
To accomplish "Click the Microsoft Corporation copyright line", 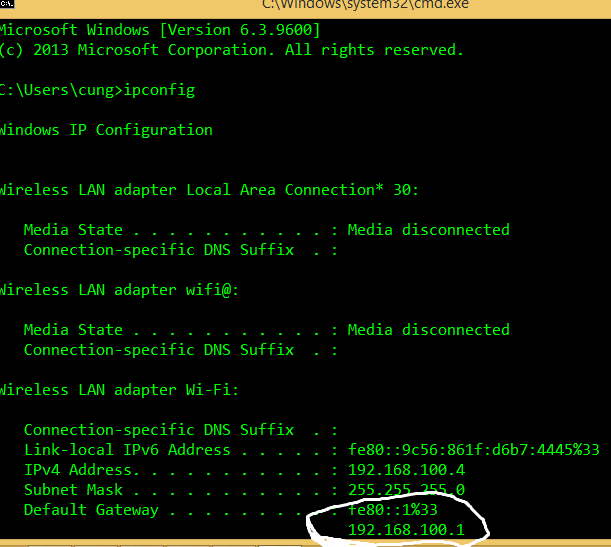I will click(x=231, y=50).
